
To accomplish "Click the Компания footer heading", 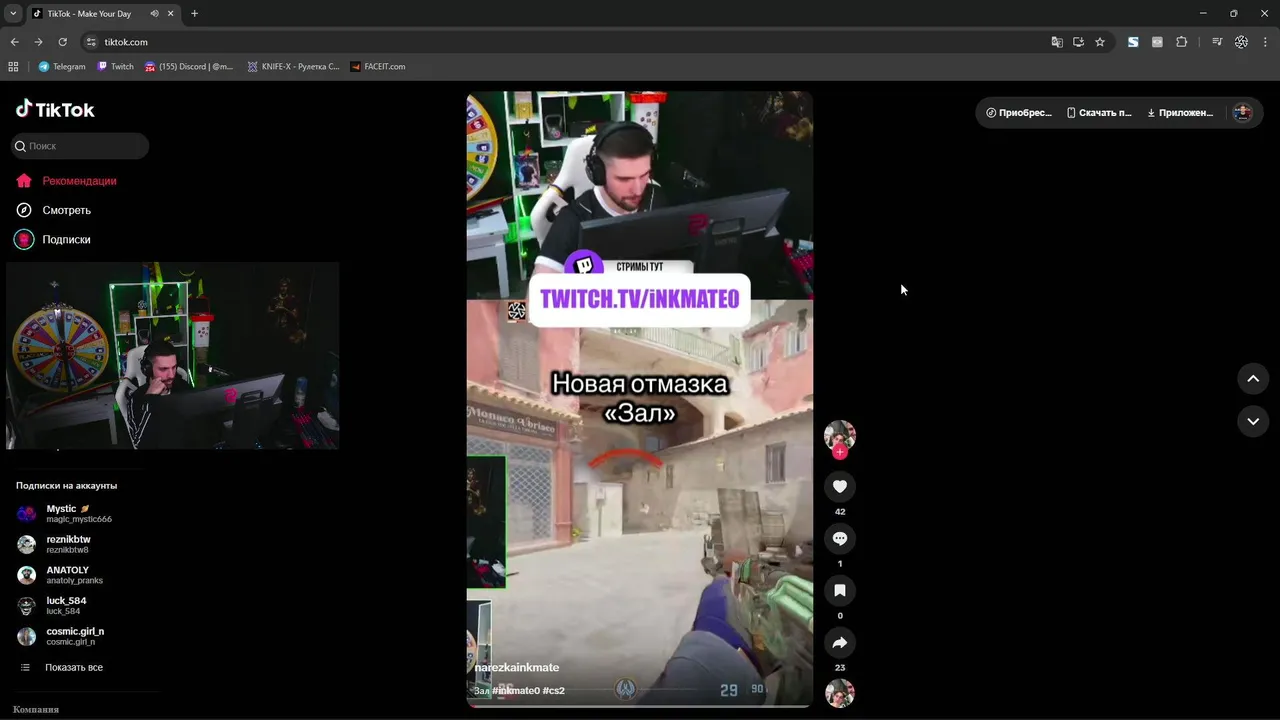I will (36, 709).
